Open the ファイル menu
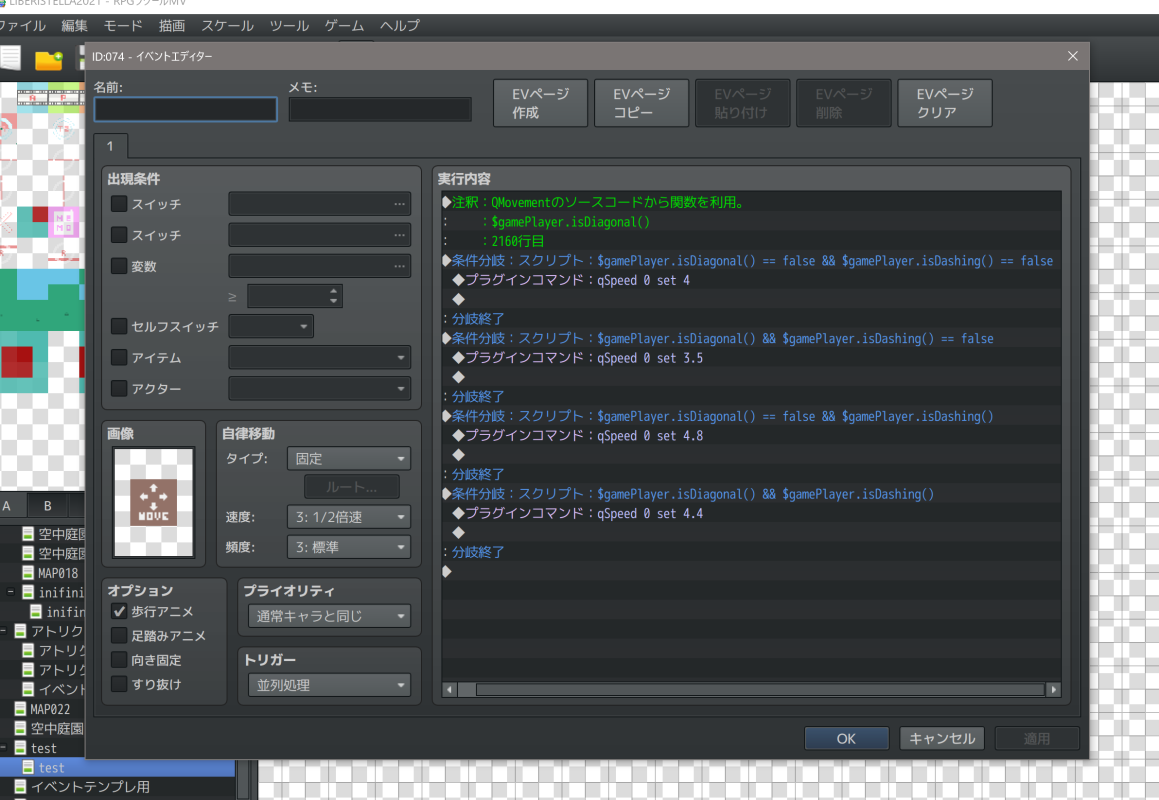1159x800 pixels. click(22, 26)
